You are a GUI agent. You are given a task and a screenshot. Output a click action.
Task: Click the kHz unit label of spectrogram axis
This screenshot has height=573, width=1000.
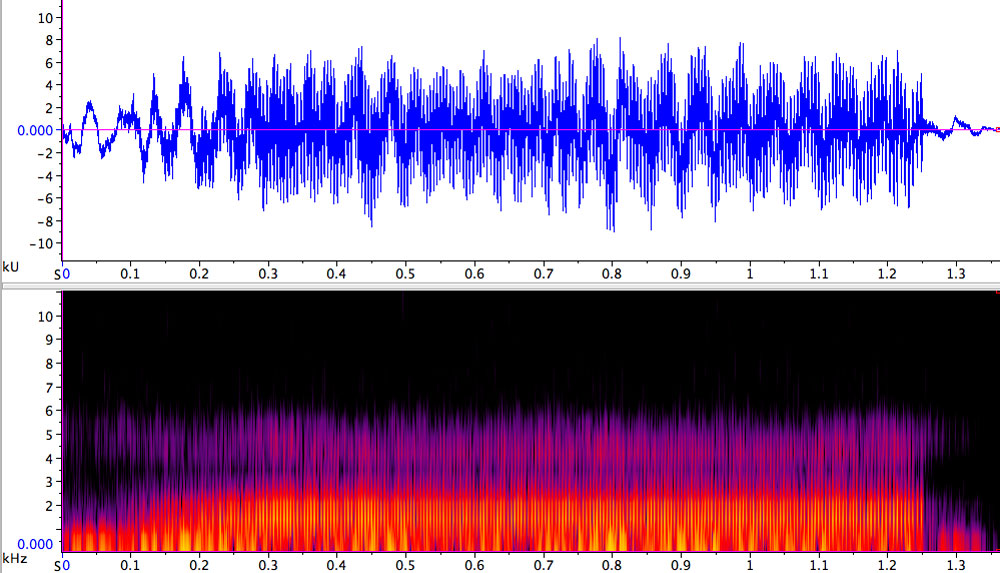pyautogui.click(x=15, y=559)
